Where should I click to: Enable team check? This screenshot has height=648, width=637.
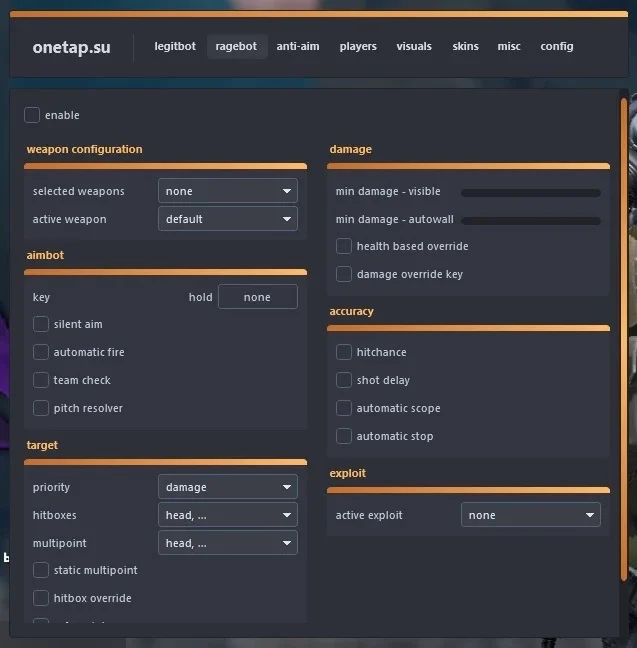[41, 380]
